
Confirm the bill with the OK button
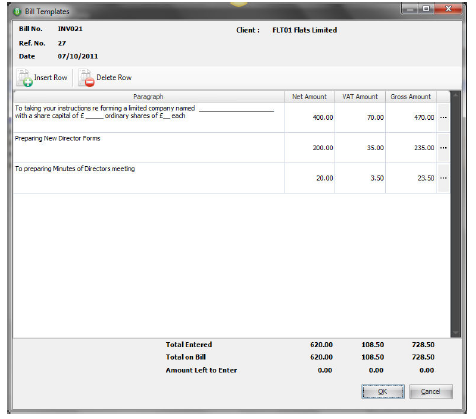(x=383, y=391)
